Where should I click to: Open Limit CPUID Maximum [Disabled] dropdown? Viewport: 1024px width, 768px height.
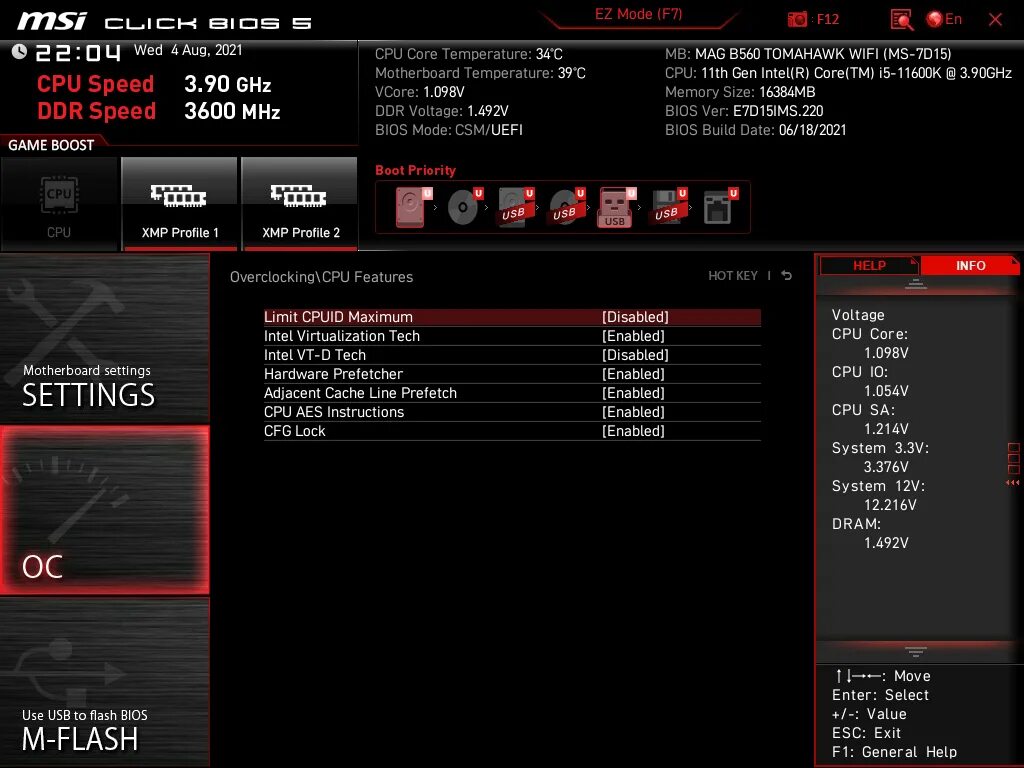[x=635, y=317]
